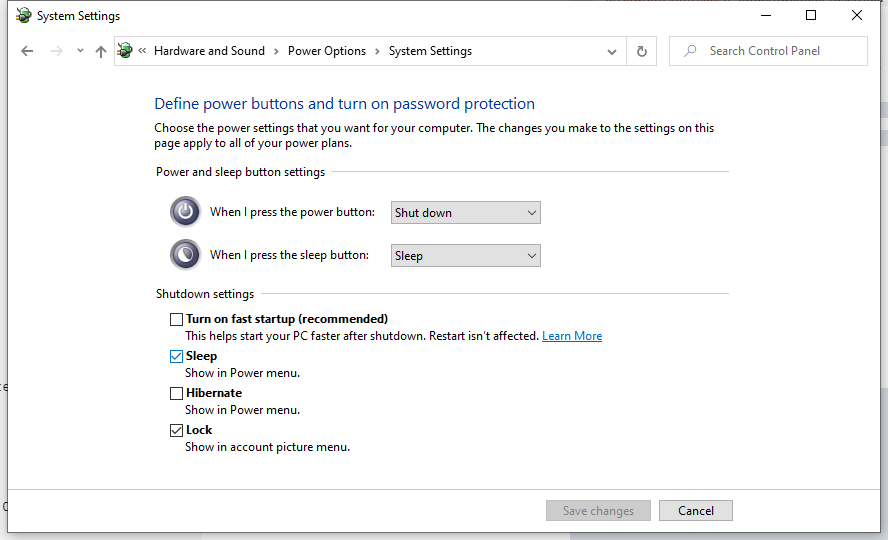Click the Back navigation arrow
Viewport: 888px width, 540px height.
click(27, 51)
